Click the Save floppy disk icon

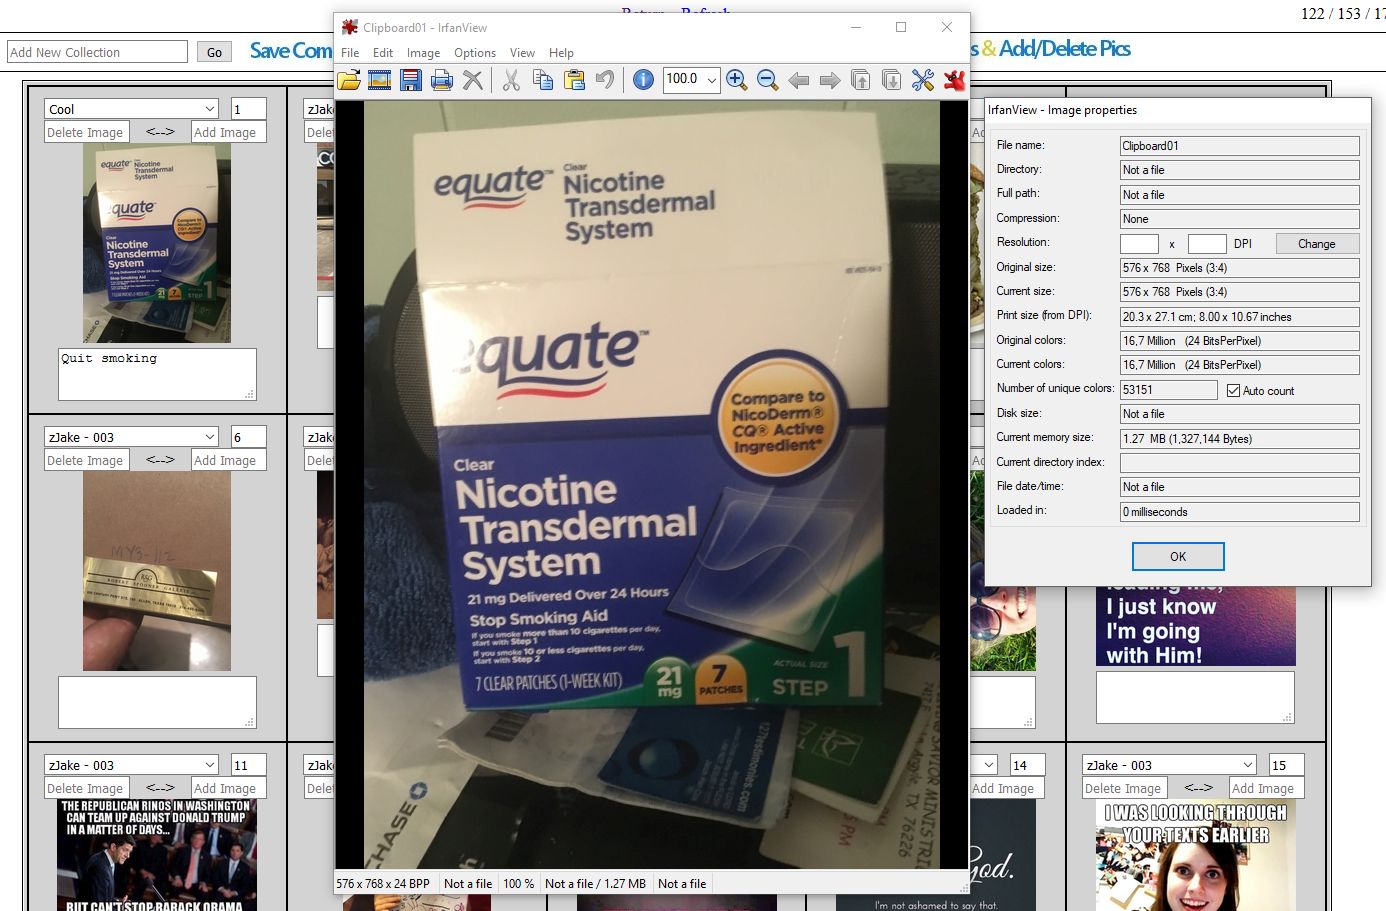click(410, 80)
